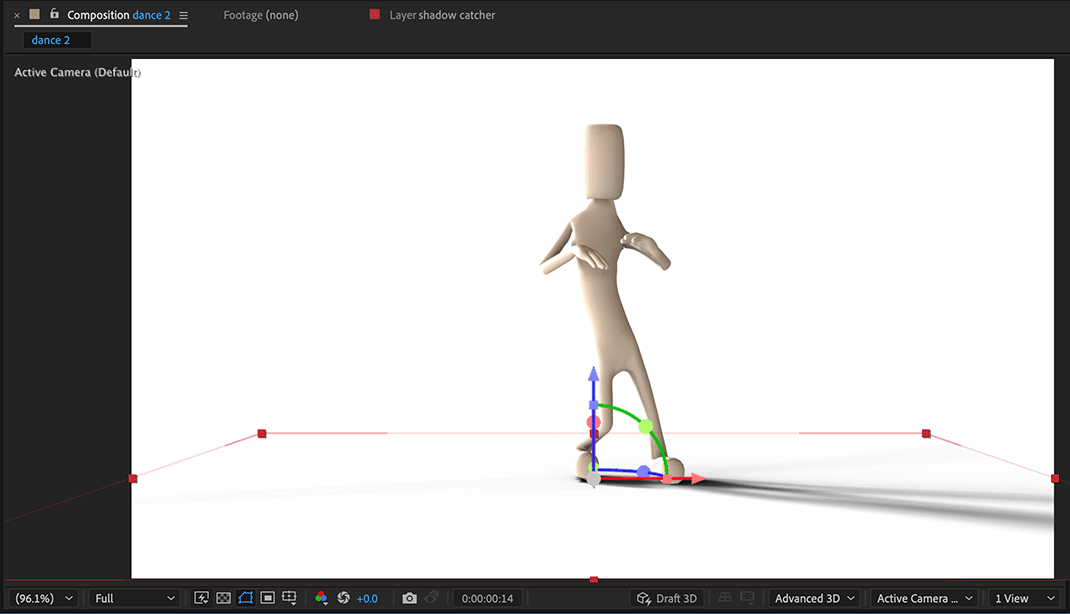This screenshot has width=1070, height=614.
Task: Switch to the Footage (none) tab
Action: coord(261,15)
